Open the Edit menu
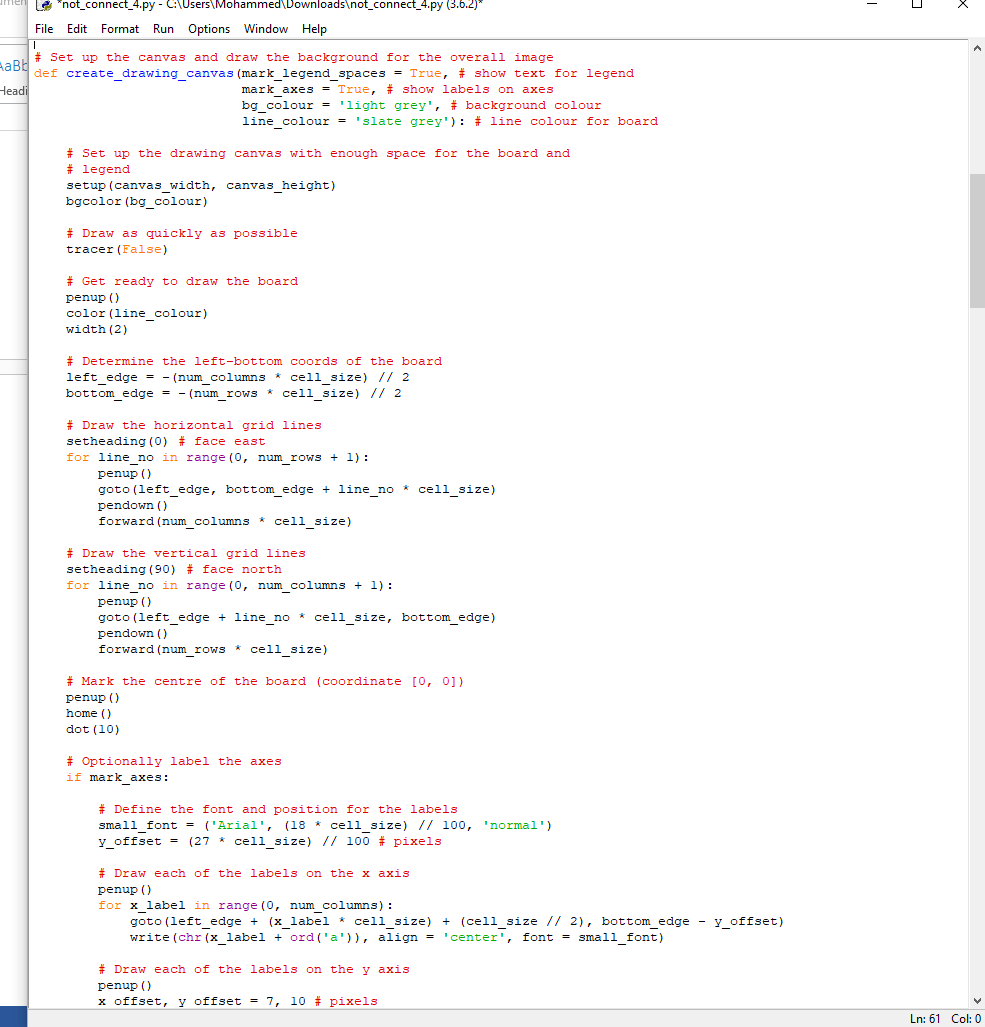985x1027 pixels. [x=76, y=29]
